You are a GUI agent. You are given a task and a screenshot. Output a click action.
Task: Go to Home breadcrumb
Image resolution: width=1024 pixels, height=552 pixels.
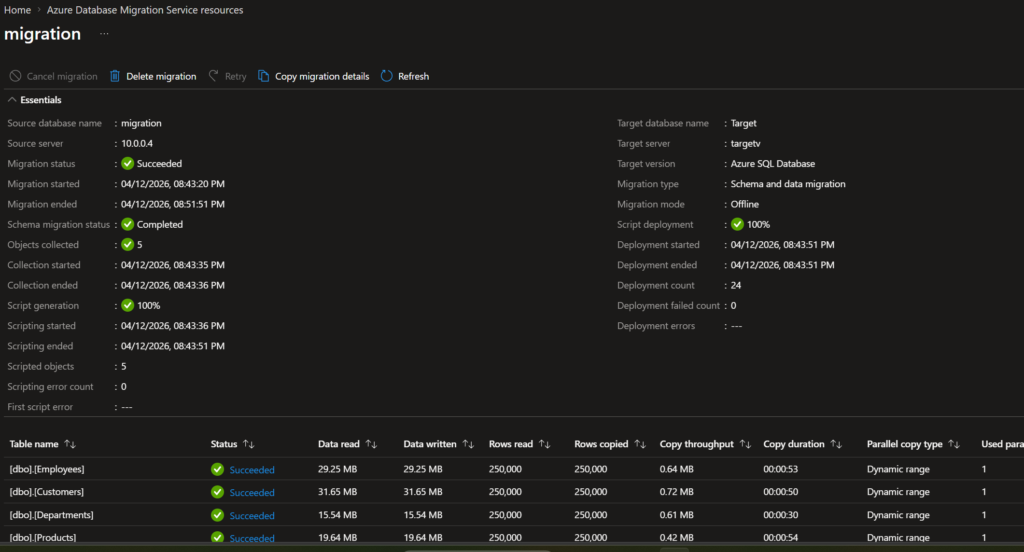coord(17,10)
